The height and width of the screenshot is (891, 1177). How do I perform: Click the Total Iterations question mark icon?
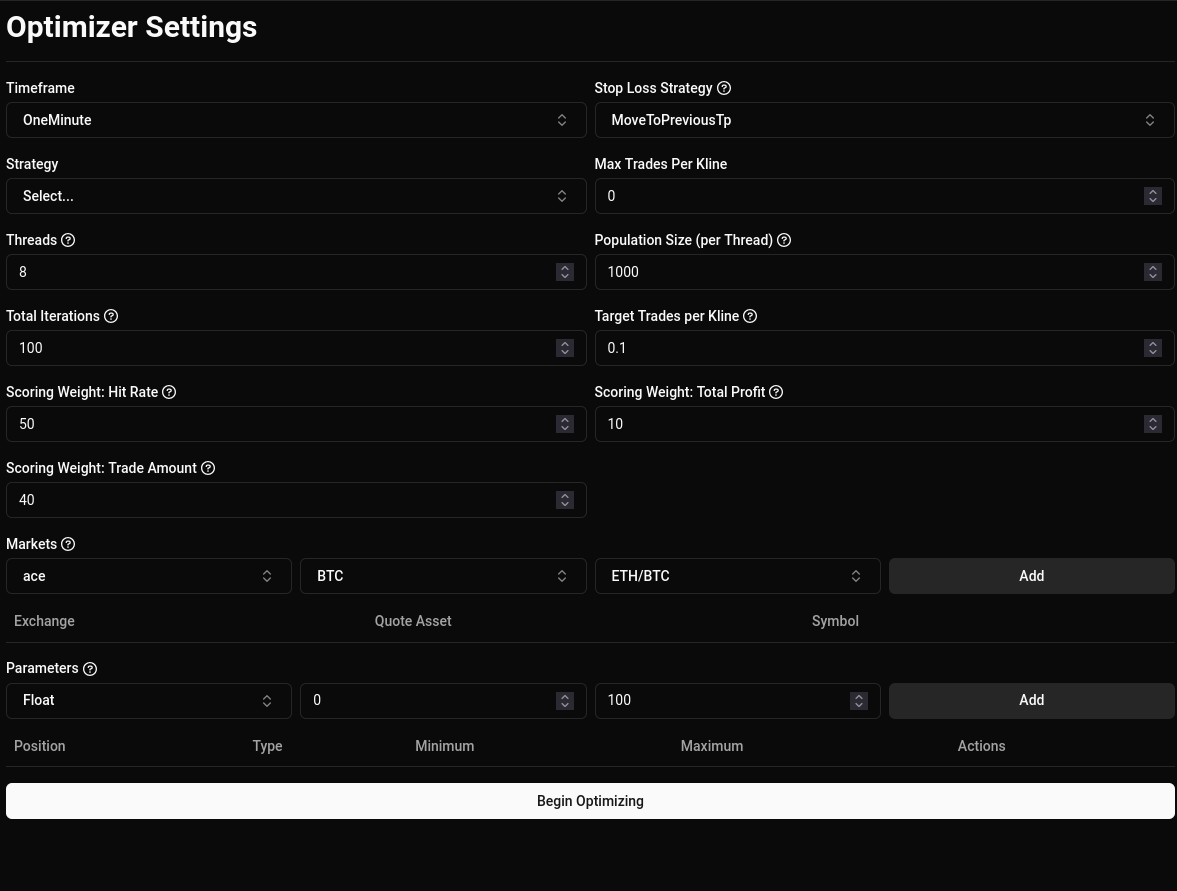click(111, 316)
